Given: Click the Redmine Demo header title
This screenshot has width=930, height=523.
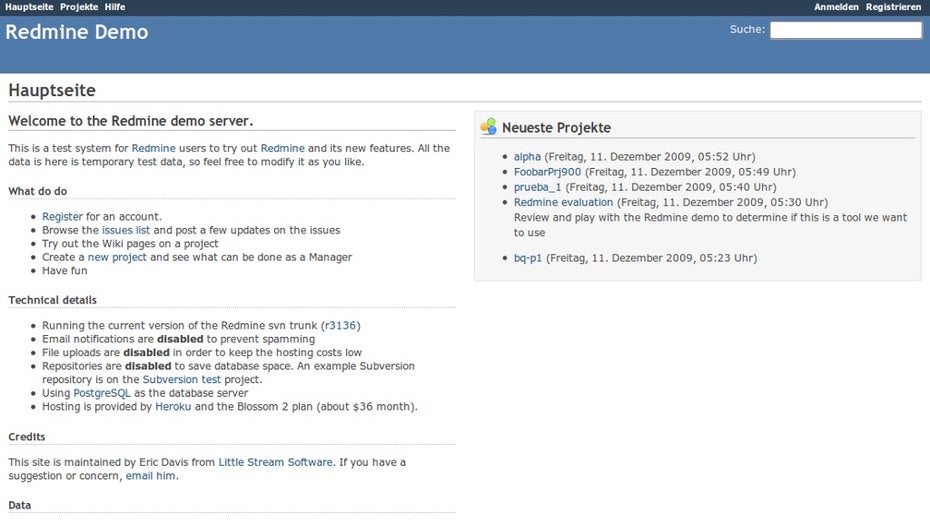Looking at the screenshot, I should point(77,32).
